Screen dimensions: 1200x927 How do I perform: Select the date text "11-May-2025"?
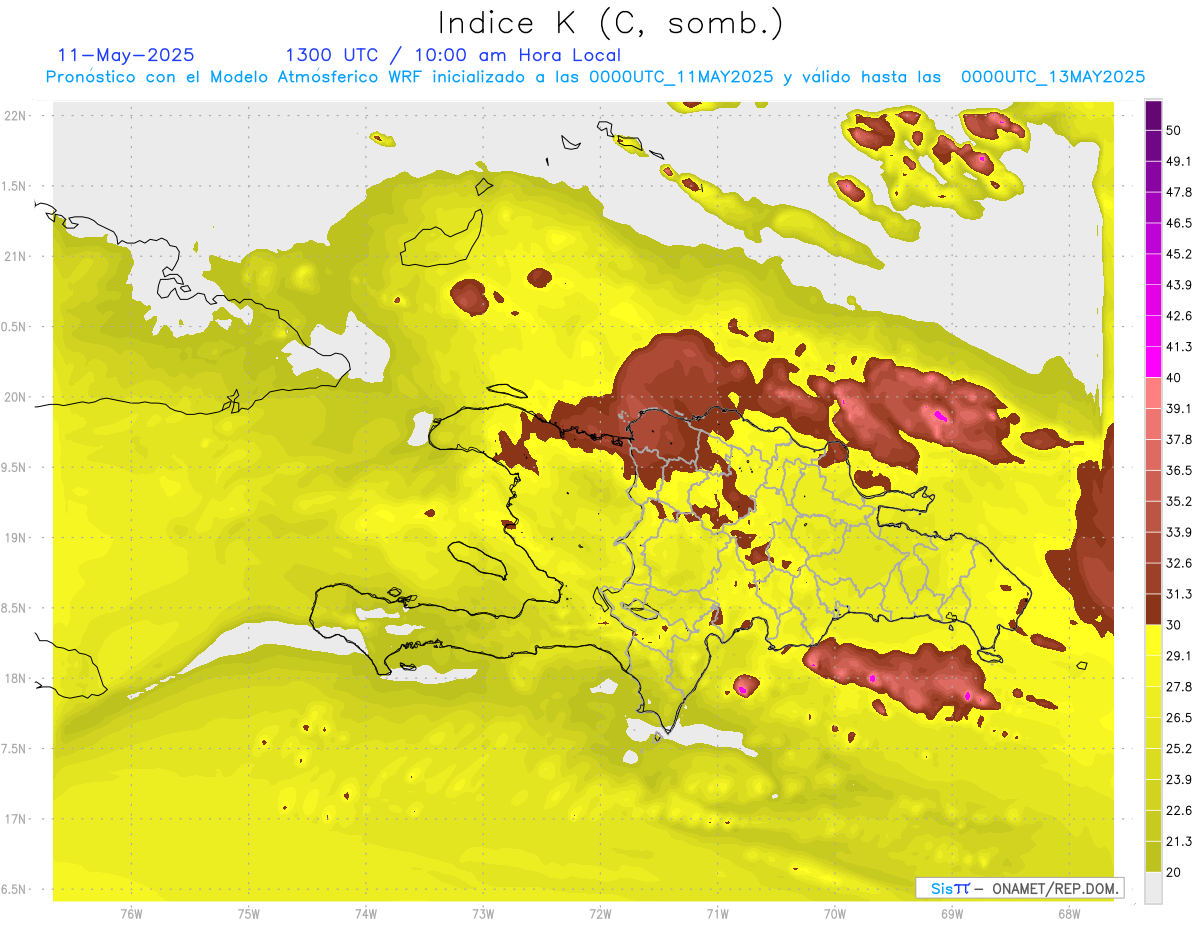(126, 55)
